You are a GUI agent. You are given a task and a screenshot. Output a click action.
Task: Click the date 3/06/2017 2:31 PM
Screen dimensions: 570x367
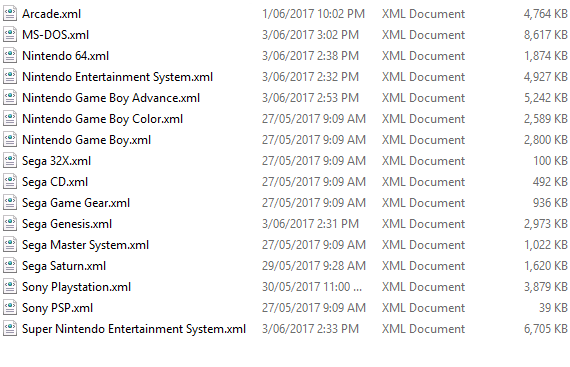[310, 224]
